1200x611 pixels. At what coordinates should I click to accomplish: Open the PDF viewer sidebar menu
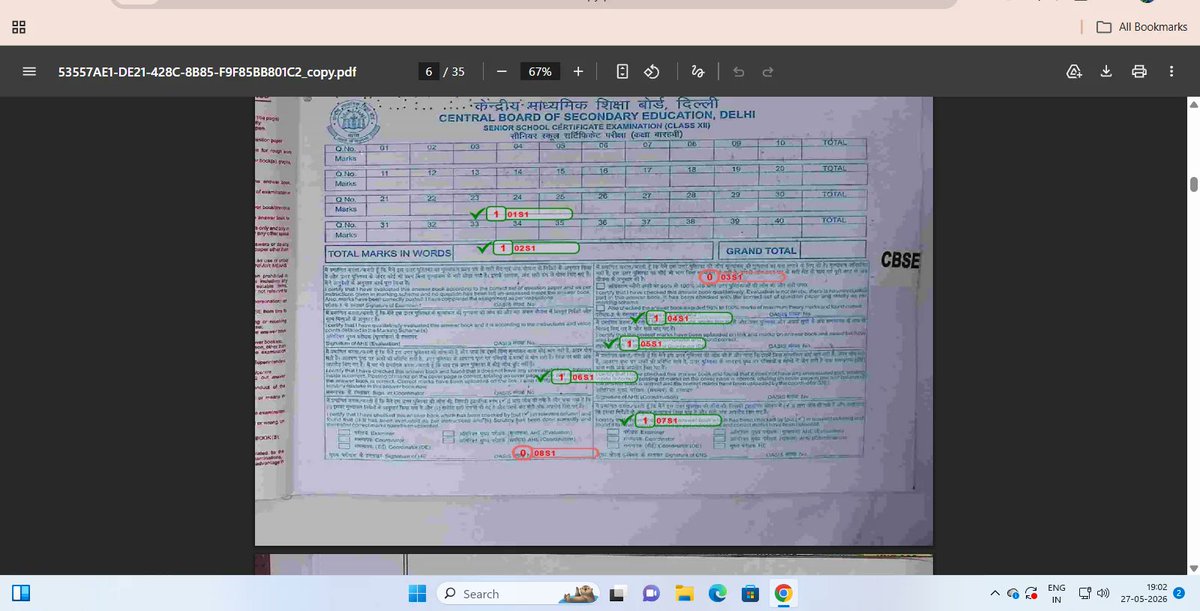tap(29, 72)
